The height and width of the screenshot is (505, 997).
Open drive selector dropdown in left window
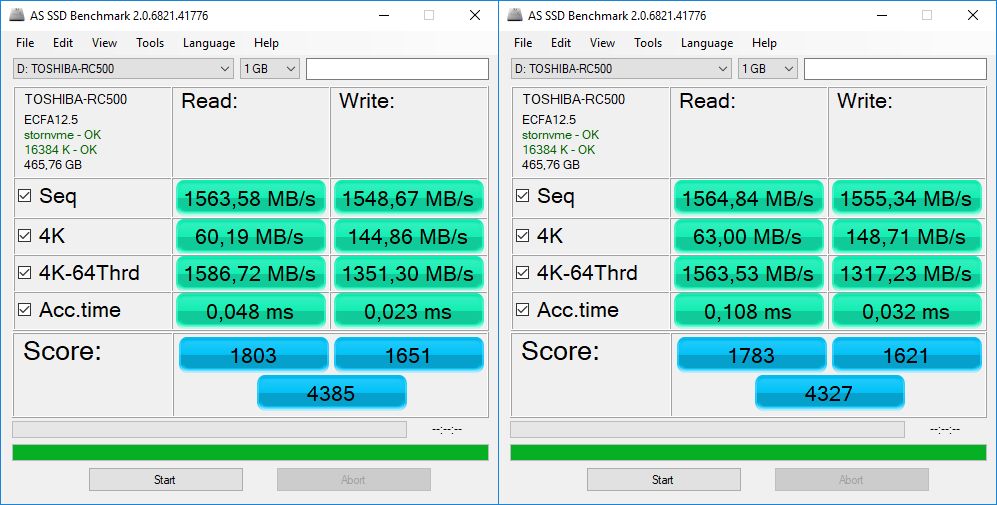point(123,69)
